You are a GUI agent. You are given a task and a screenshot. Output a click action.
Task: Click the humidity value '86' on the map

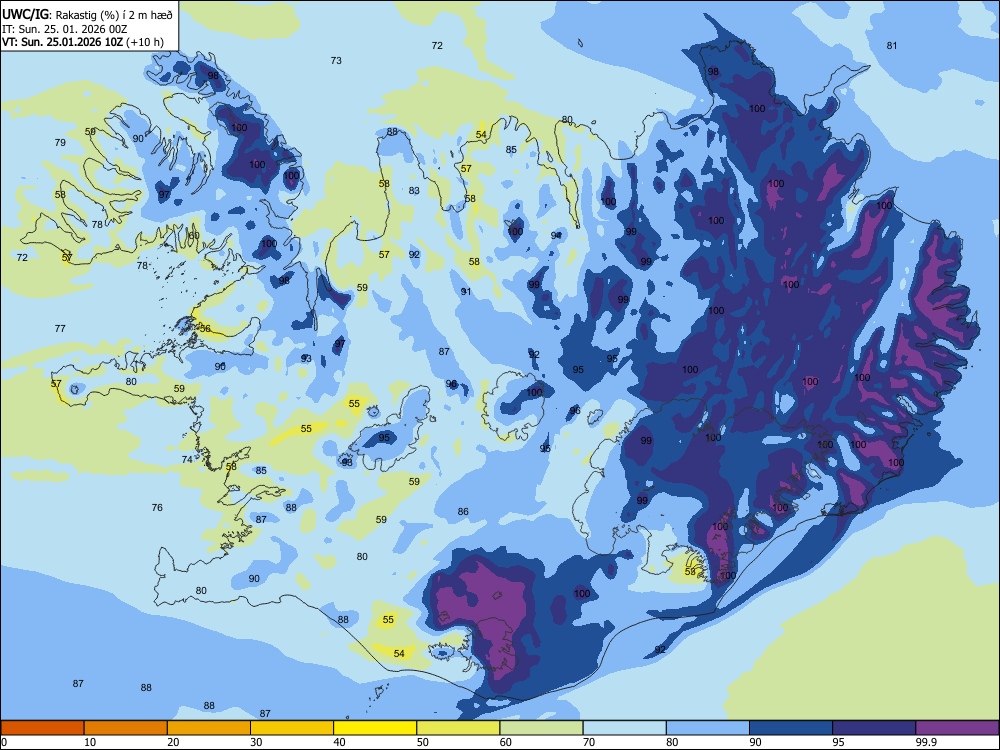click(x=463, y=511)
